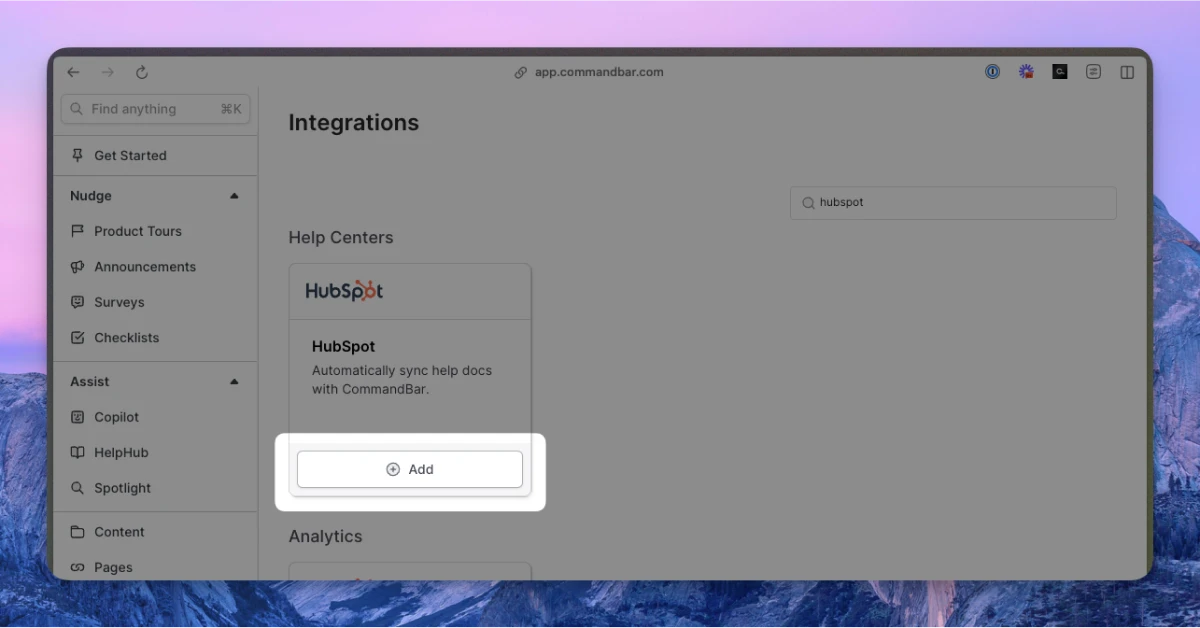
Task: Select Surveys in the sidebar
Action: (x=119, y=302)
